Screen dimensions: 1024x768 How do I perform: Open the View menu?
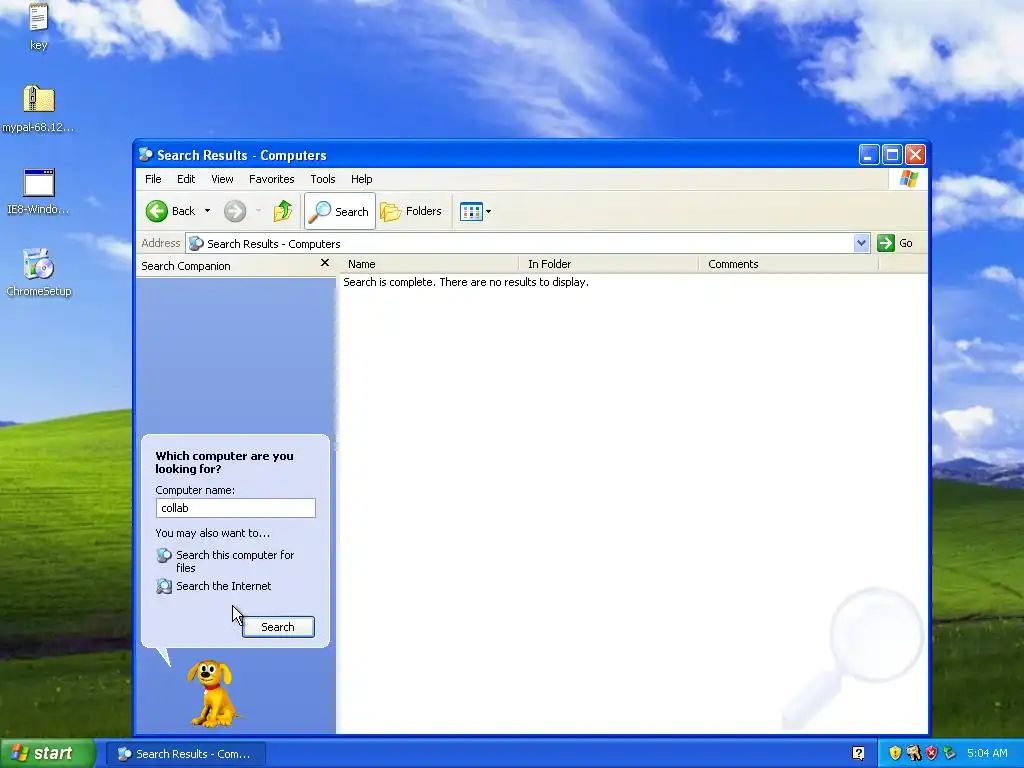[x=222, y=179]
